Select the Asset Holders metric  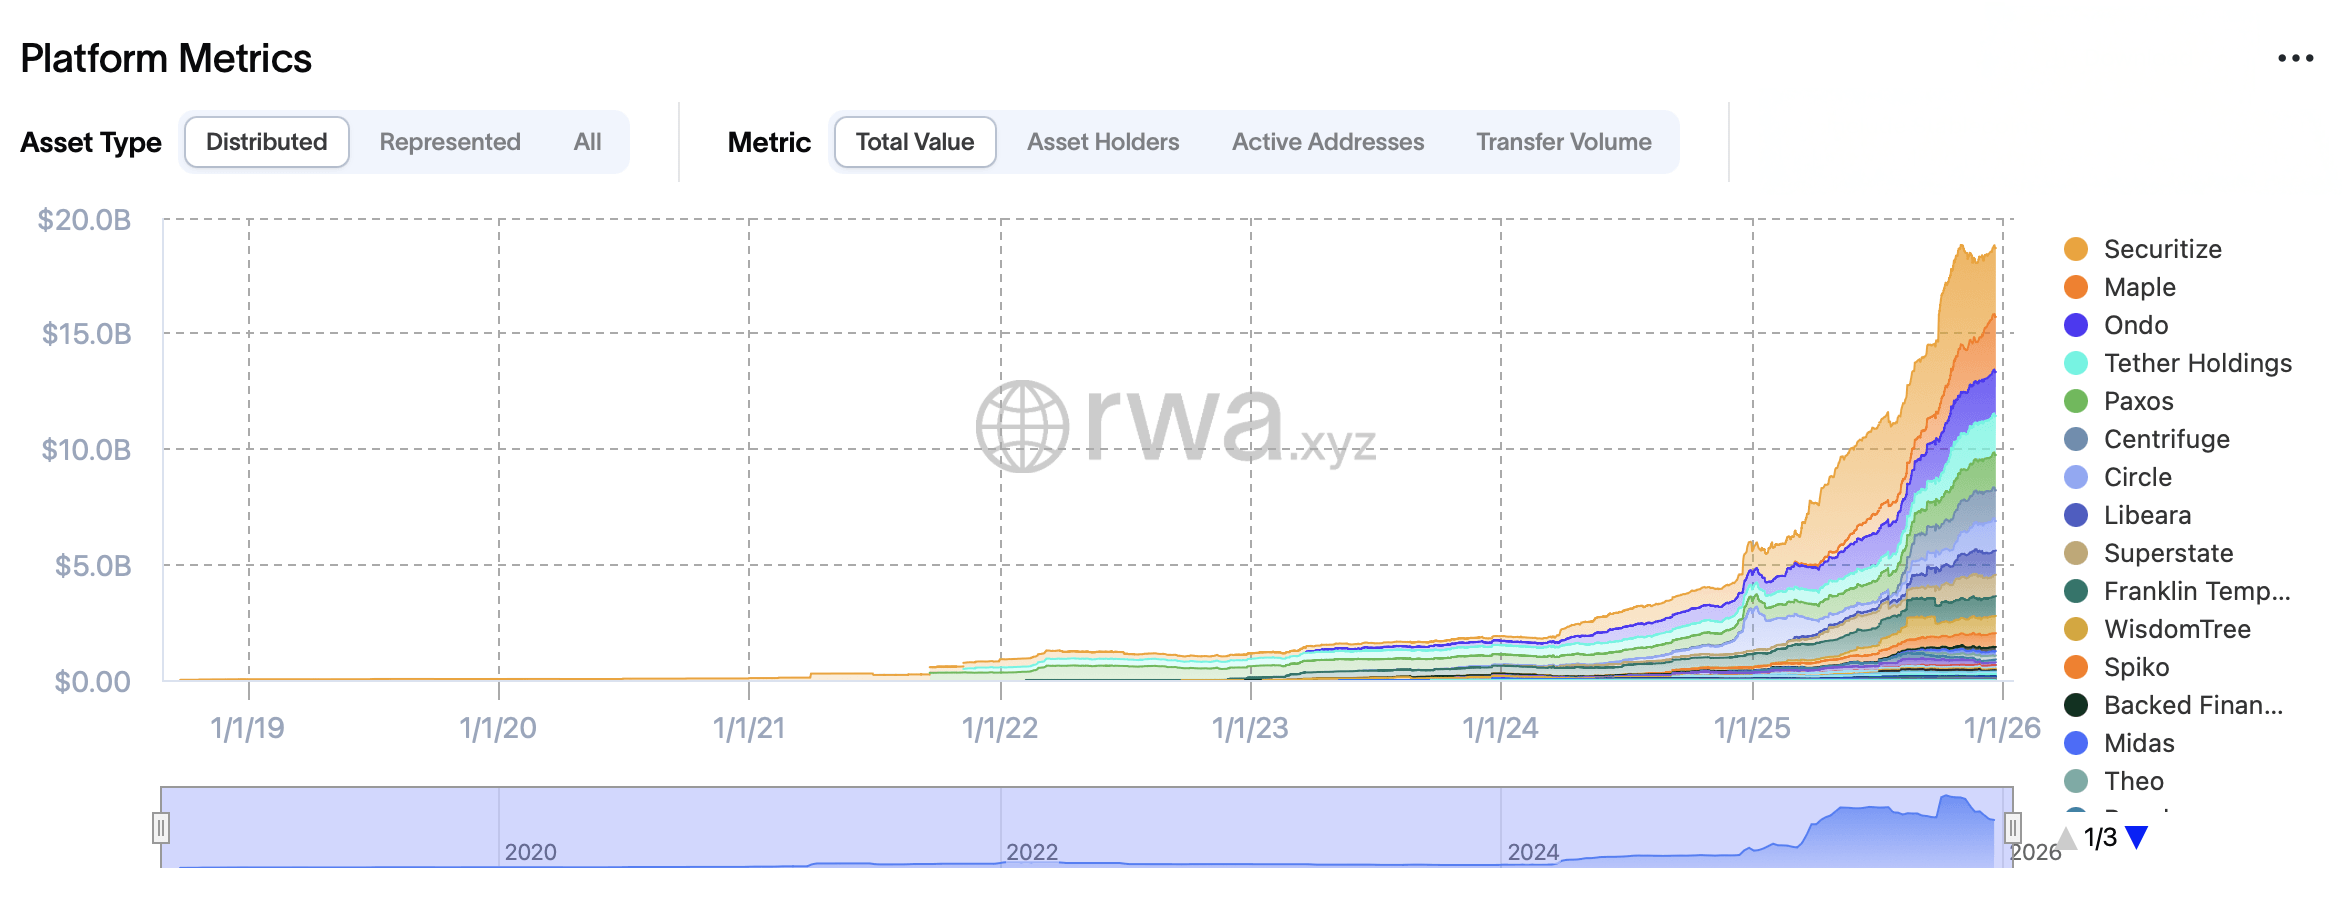click(x=1103, y=142)
